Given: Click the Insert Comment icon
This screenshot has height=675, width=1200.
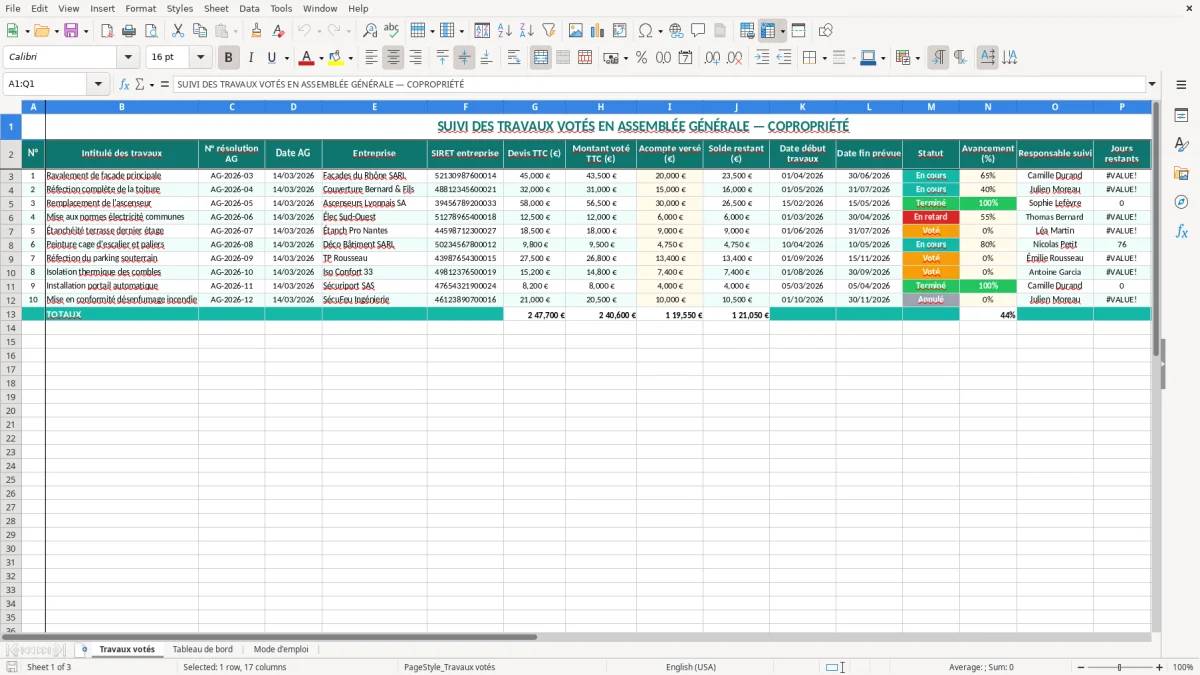Looking at the screenshot, I should (x=698, y=31).
